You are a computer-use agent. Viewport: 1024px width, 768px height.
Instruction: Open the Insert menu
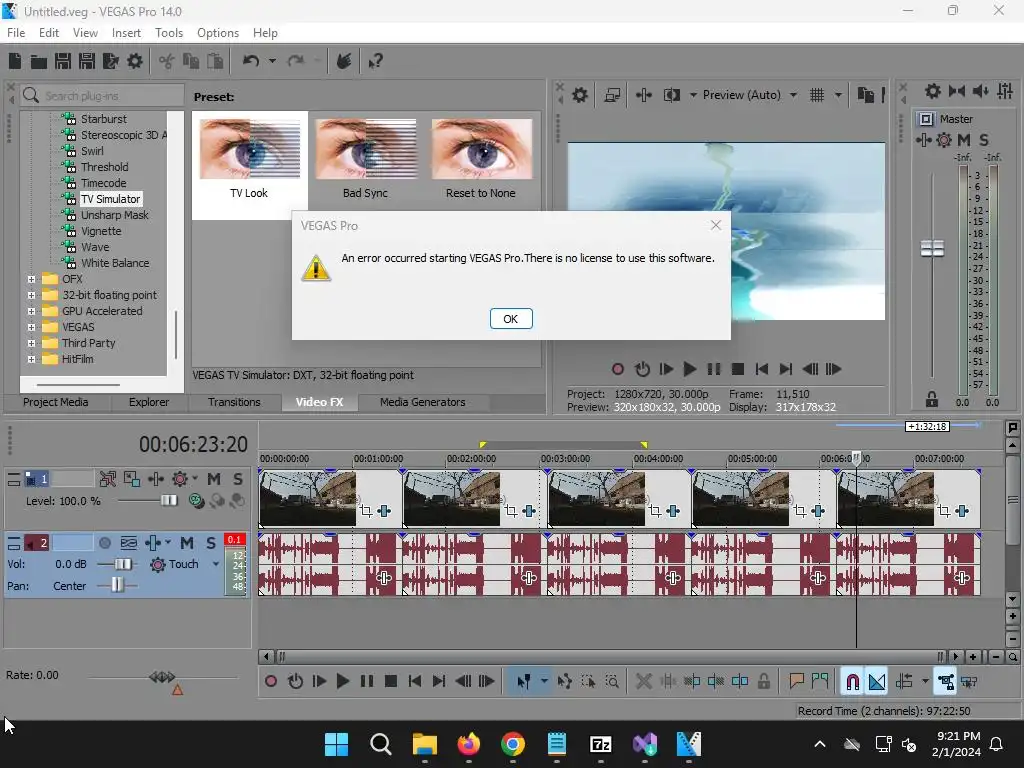click(126, 33)
